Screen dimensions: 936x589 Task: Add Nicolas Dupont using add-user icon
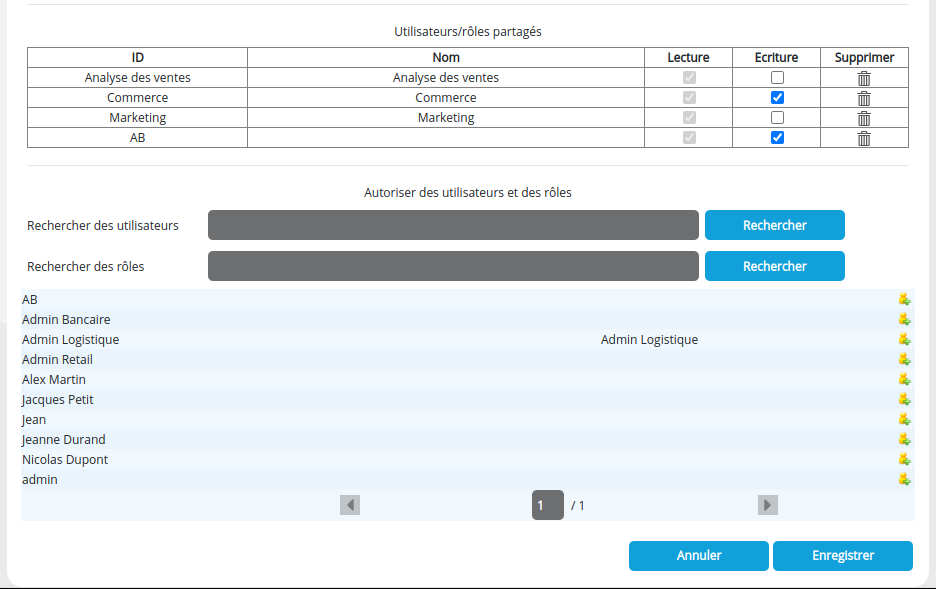tap(904, 460)
